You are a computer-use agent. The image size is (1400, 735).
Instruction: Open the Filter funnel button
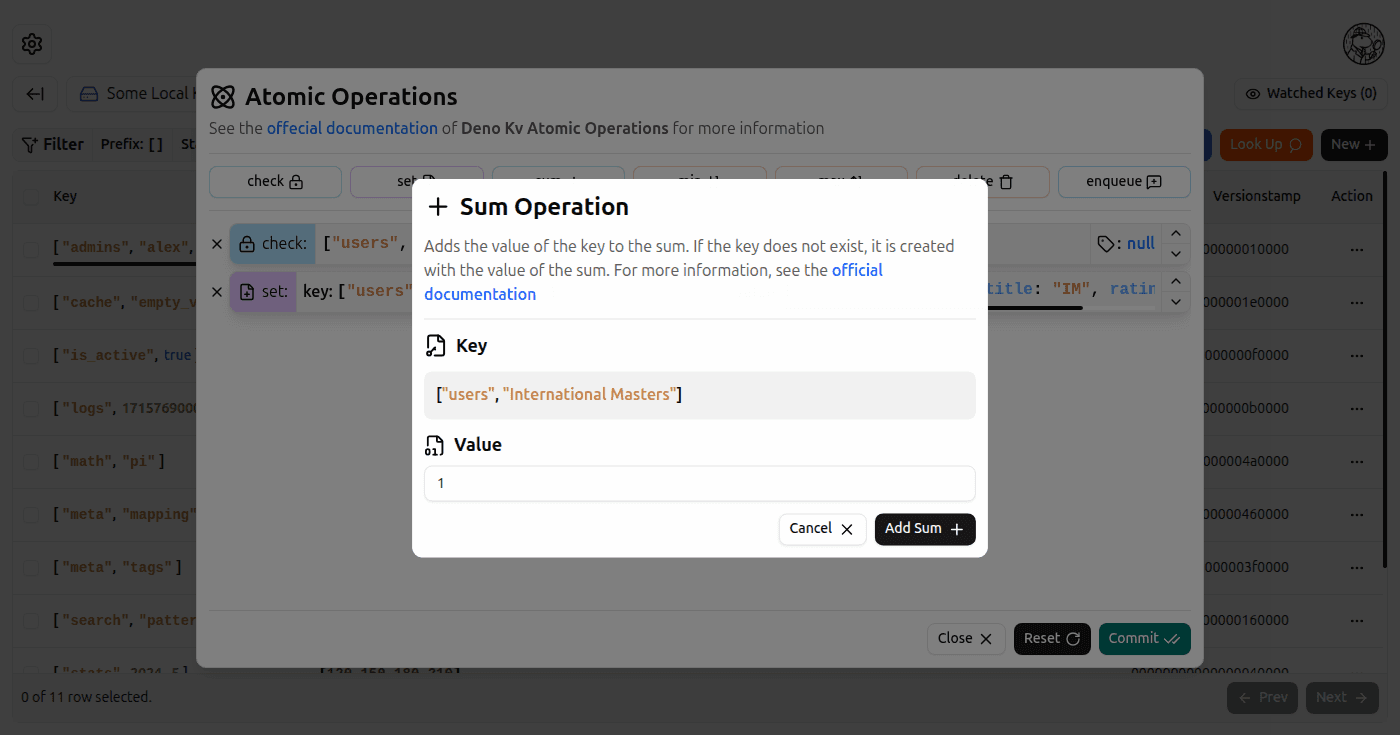tap(53, 145)
